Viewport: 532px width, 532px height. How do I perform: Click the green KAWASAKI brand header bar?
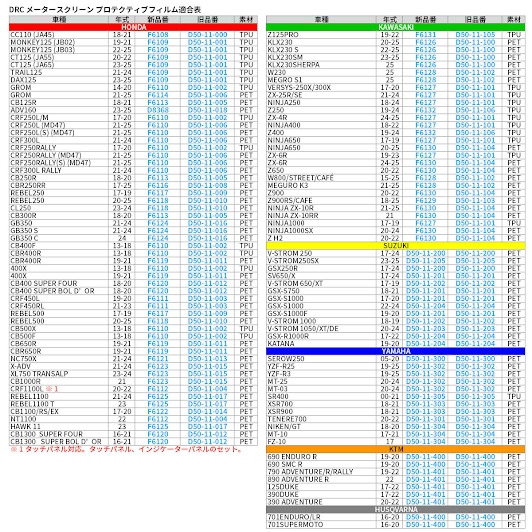point(396,27)
